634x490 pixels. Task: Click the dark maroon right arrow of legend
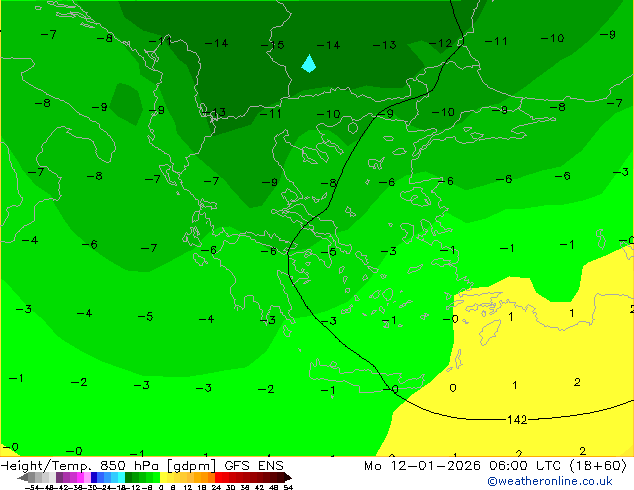click(x=287, y=477)
